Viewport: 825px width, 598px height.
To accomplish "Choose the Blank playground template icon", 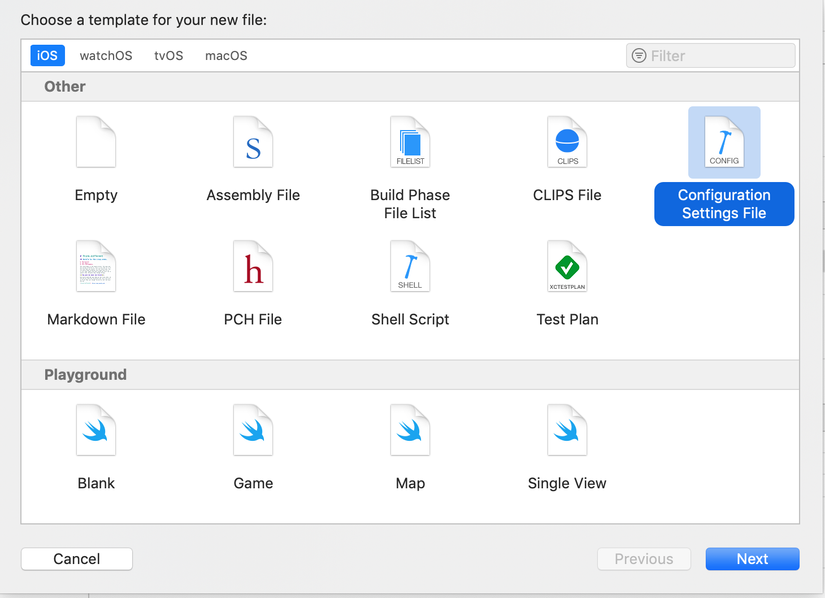I will pyautogui.click(x=96, y=430).
